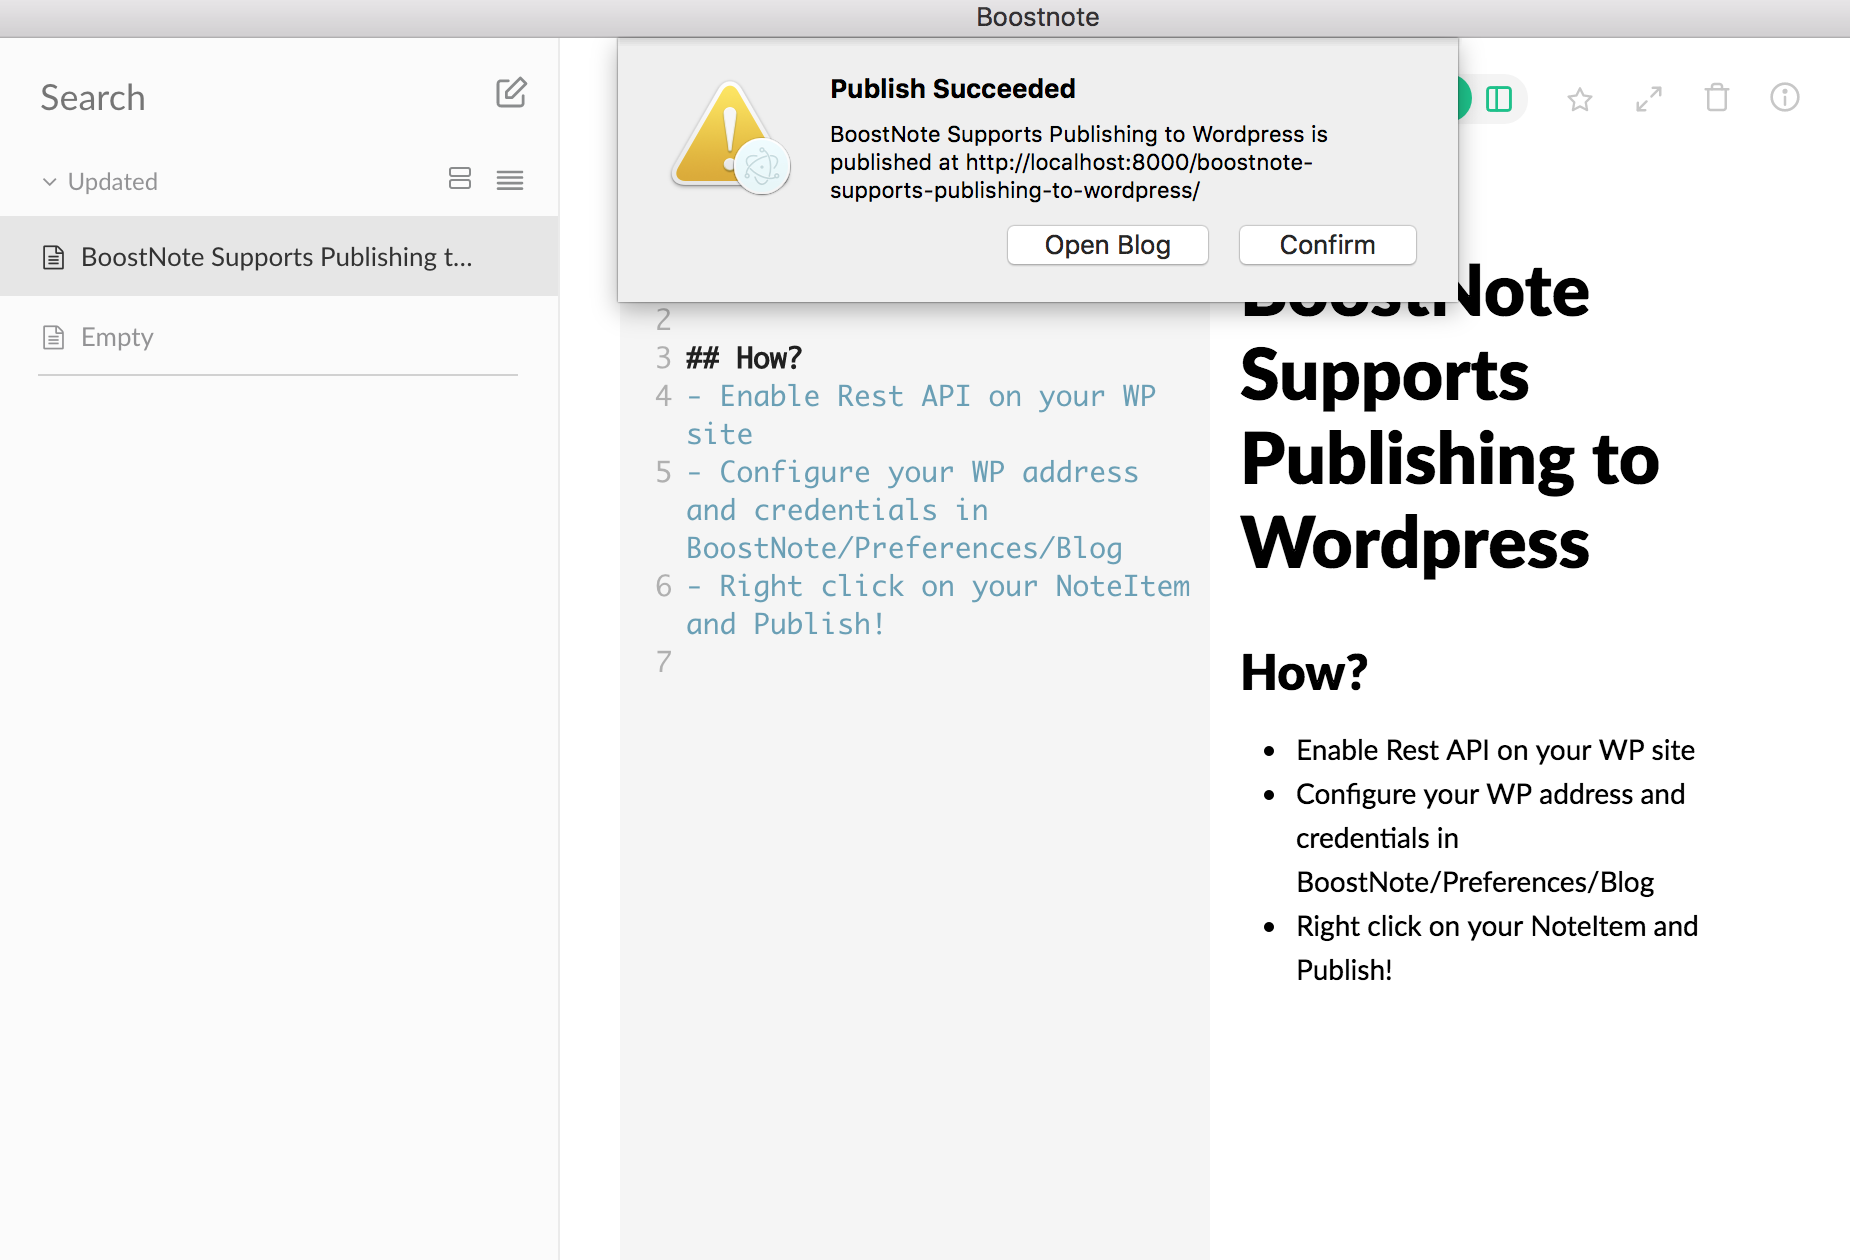
Task: Click 'Configure your WP address' editor line
Action: tap(912, 472)
